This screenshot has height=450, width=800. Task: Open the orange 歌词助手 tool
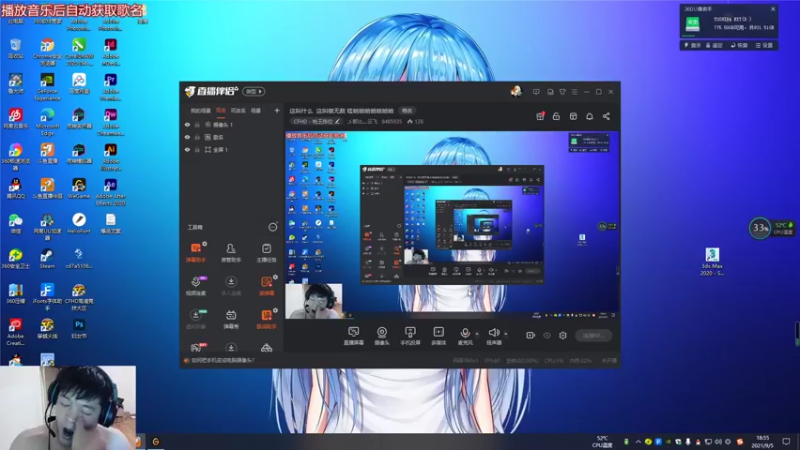click(266, 319)
